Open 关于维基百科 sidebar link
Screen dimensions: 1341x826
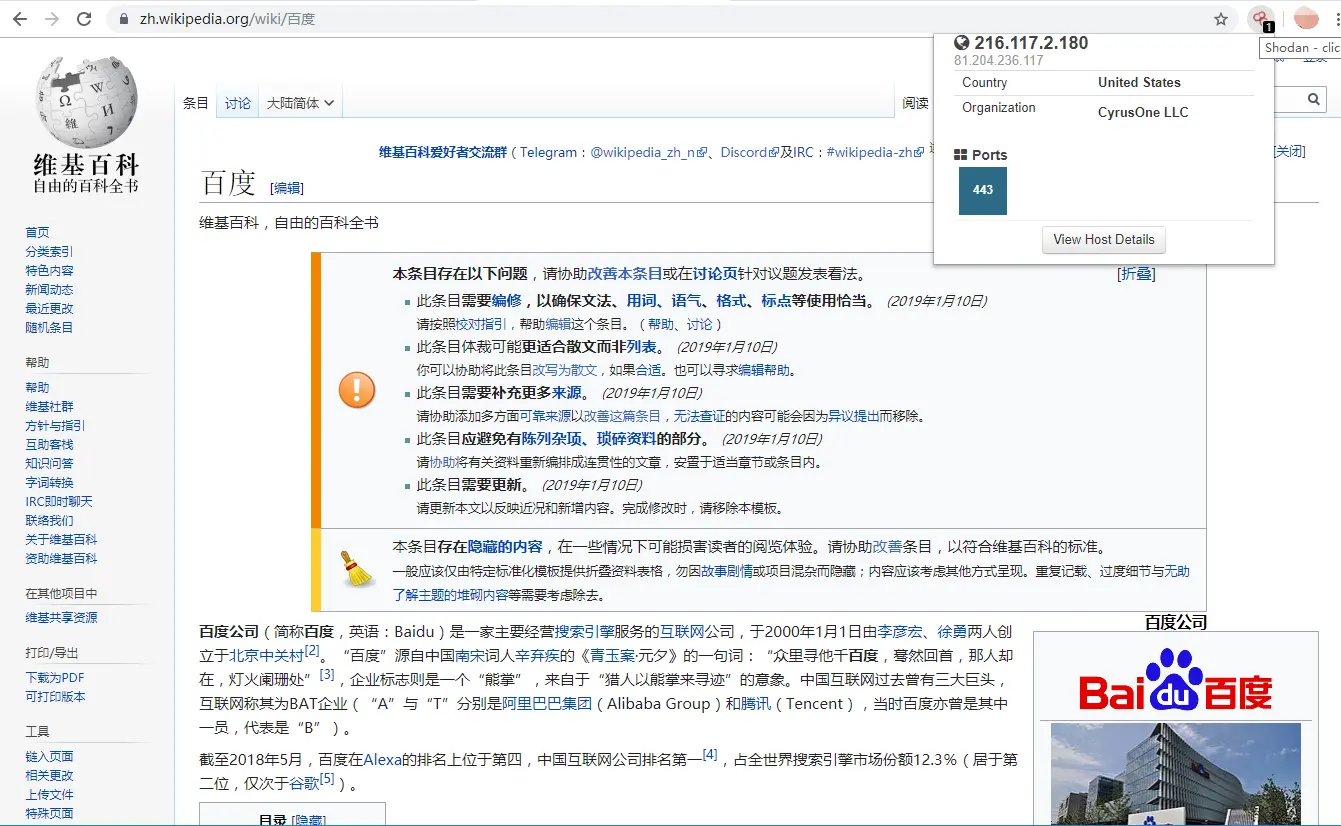(x=61, y=539)
